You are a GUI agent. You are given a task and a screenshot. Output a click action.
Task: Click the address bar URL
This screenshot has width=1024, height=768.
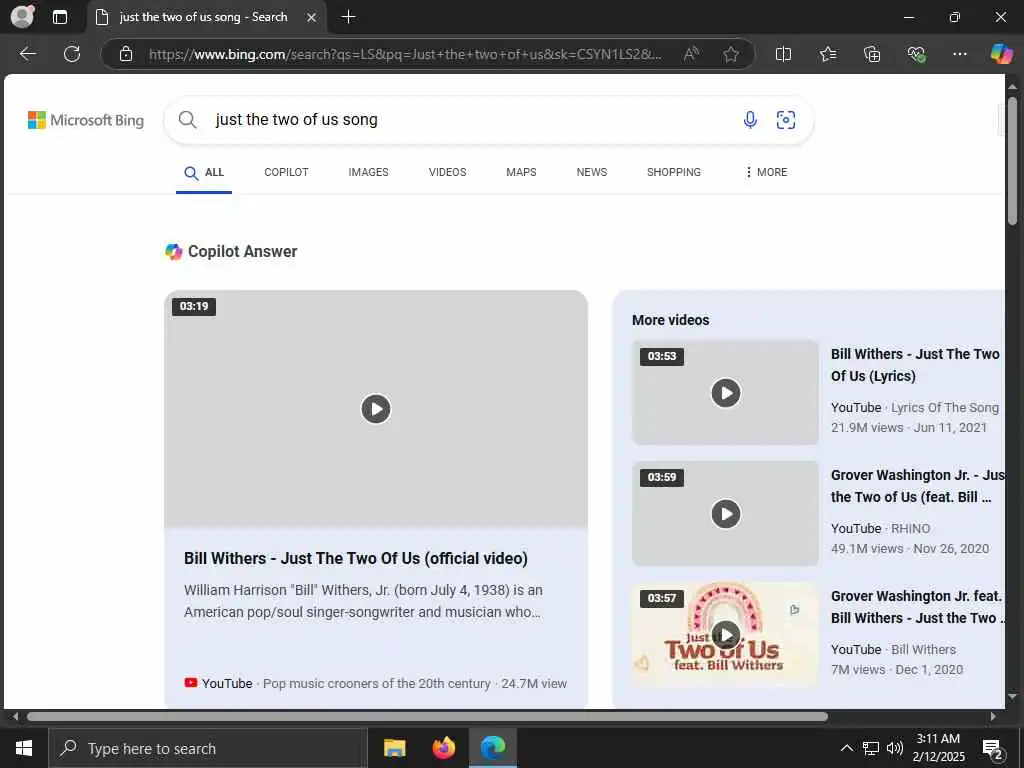405,54
